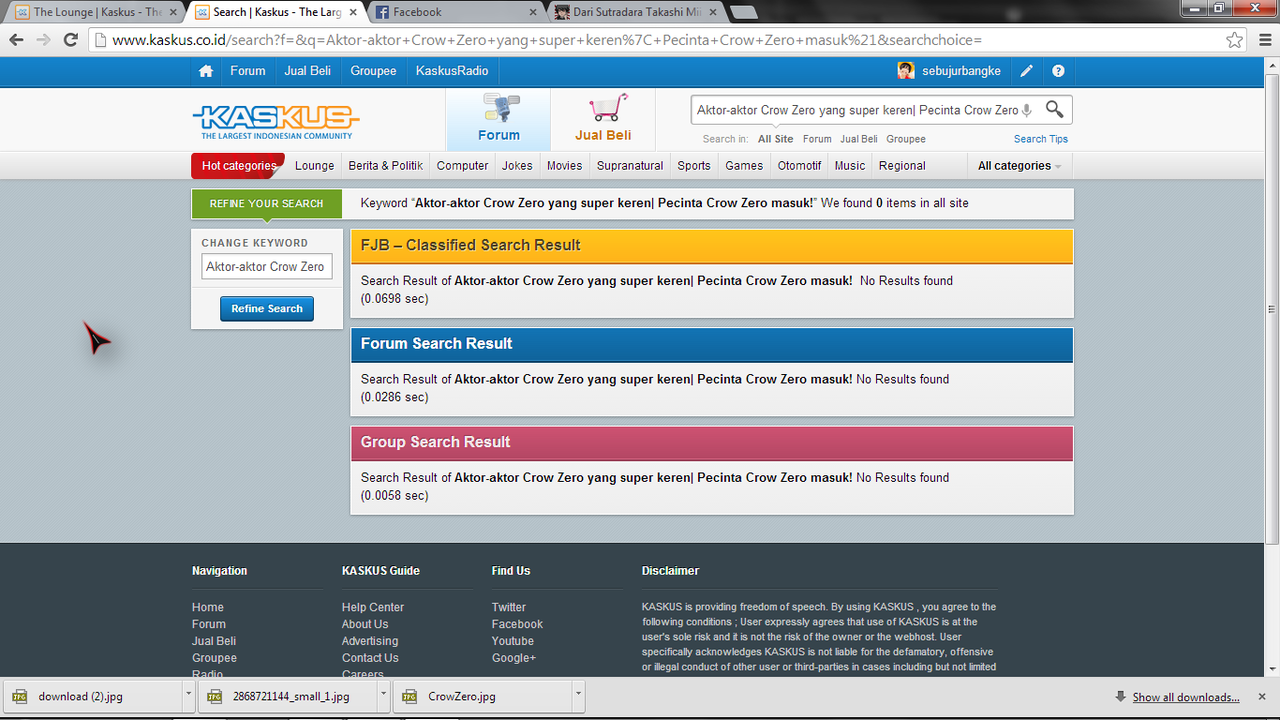
Task: Click the Refine Search button
Action: (267, 309)
